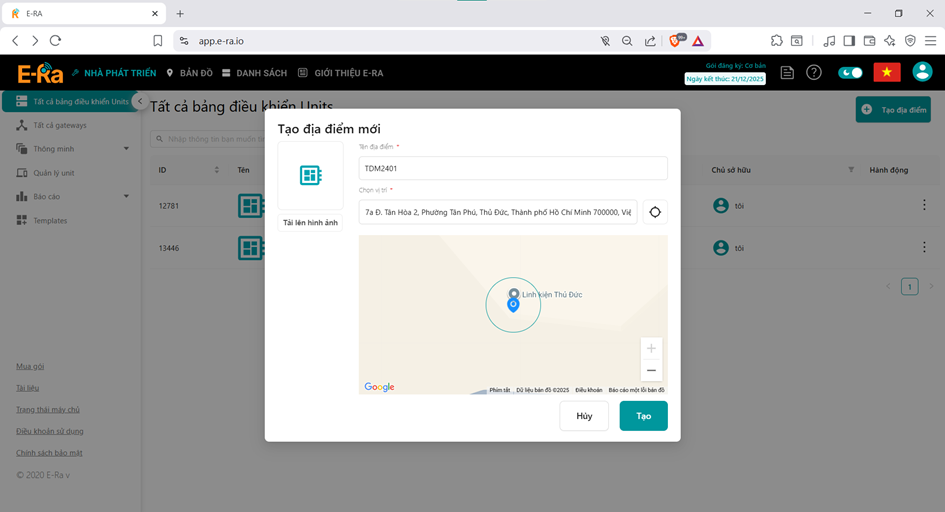Collapse the left sidebar arrow

[140, 102]
